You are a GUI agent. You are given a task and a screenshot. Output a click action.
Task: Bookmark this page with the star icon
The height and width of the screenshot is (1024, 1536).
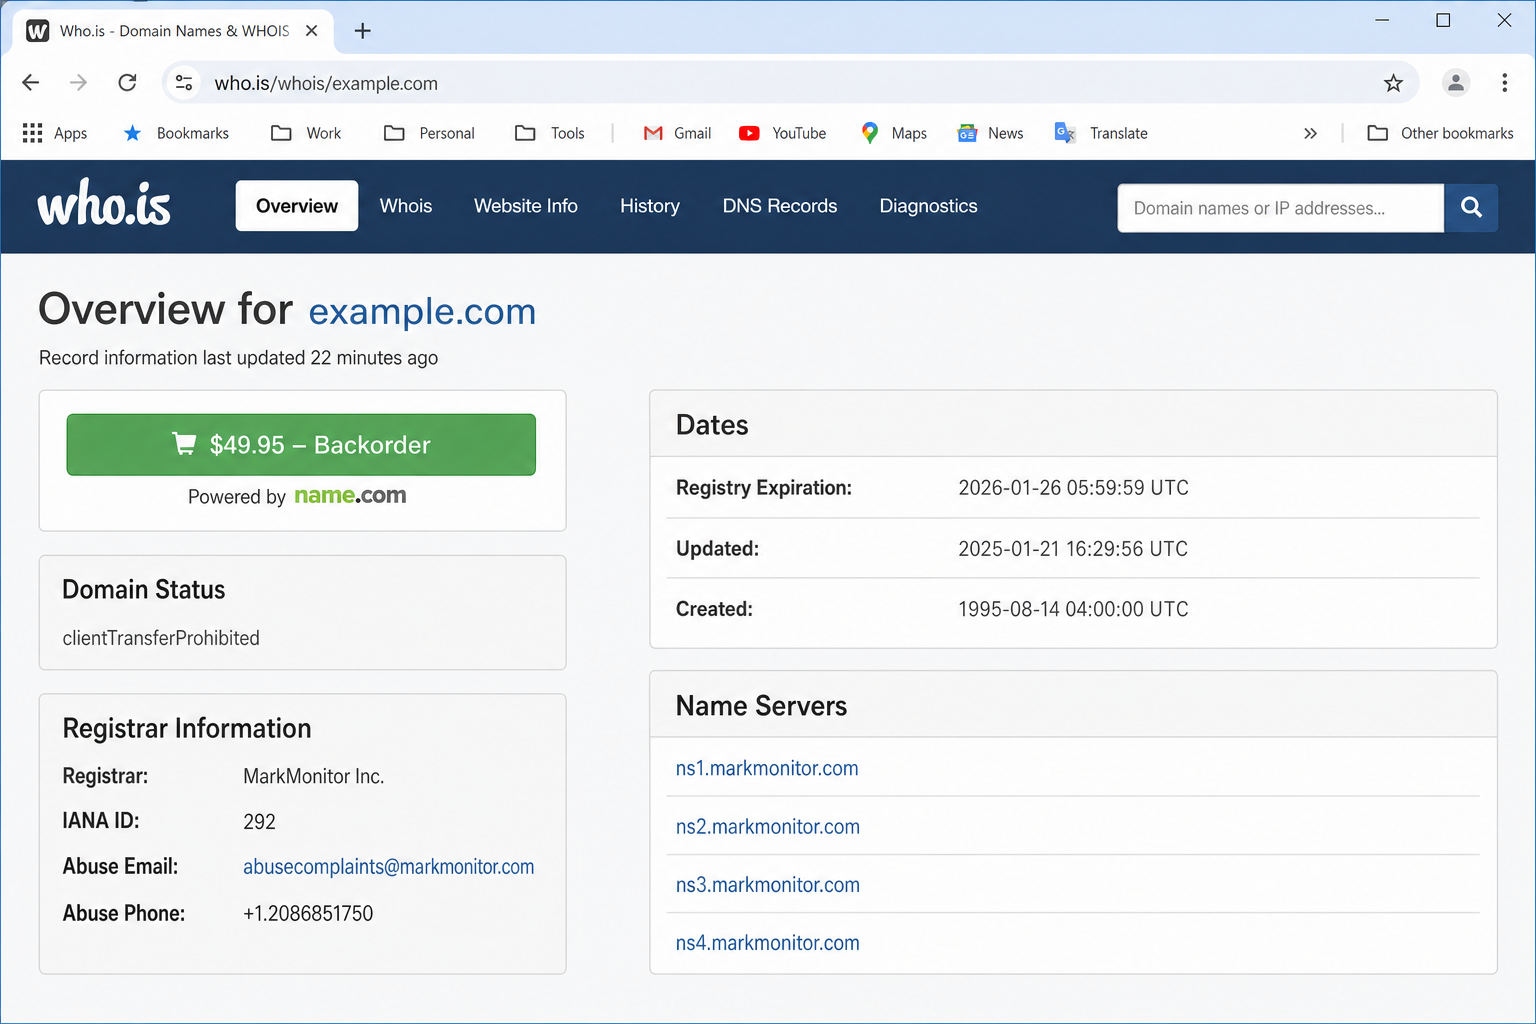(x=1393, y=83)
